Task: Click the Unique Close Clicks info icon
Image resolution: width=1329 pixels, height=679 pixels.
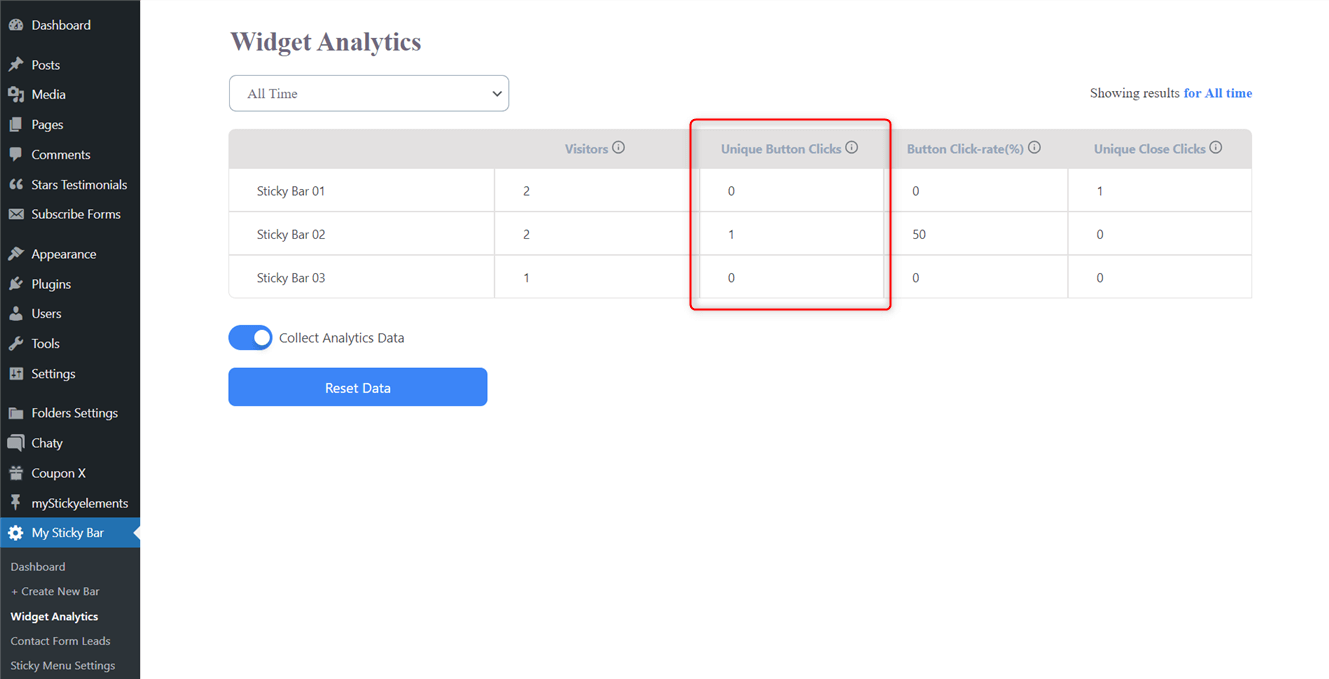Action: 1215,146
